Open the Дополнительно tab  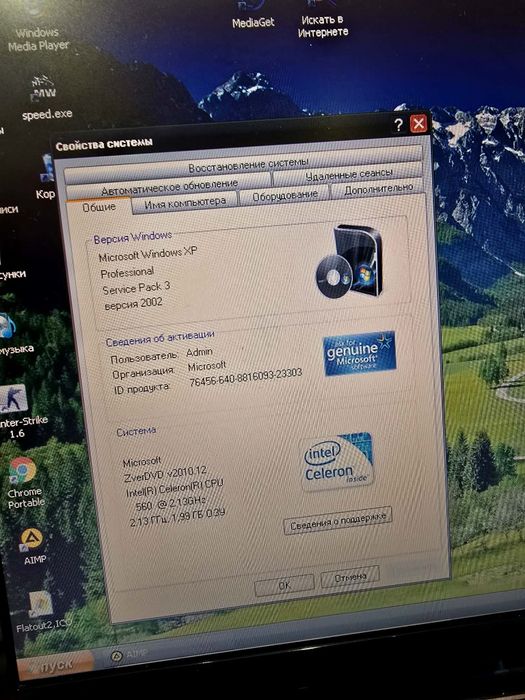pyautogui.click(x=379, y=189)
